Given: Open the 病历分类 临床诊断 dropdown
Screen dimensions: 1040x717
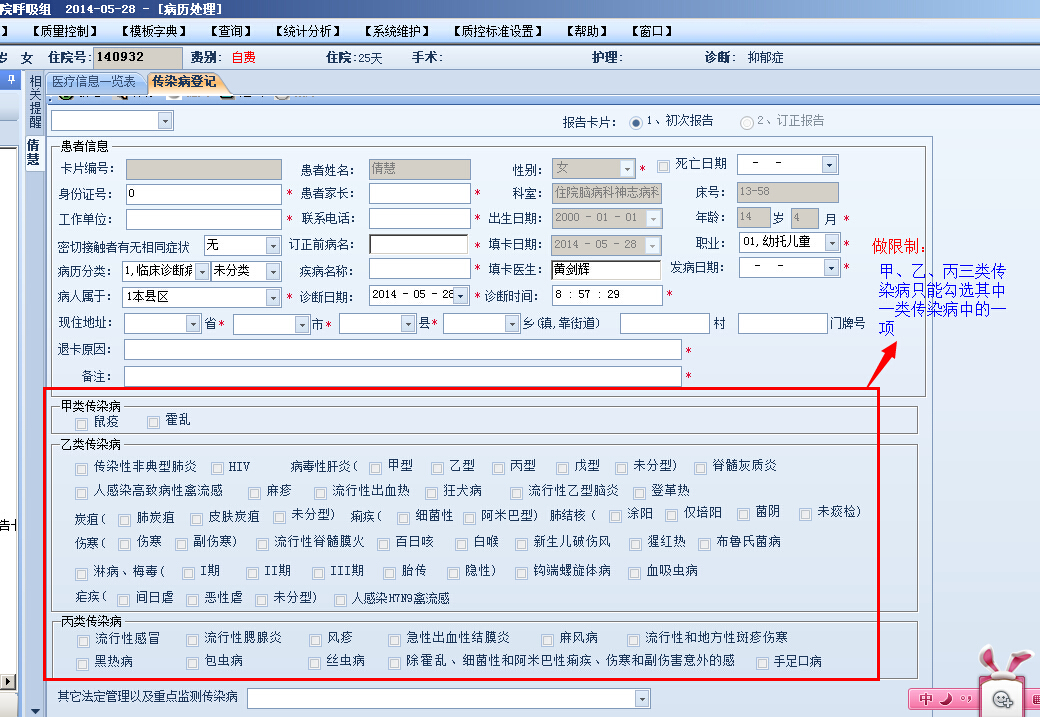Looking at the screenshot, I should coord(202,271).
